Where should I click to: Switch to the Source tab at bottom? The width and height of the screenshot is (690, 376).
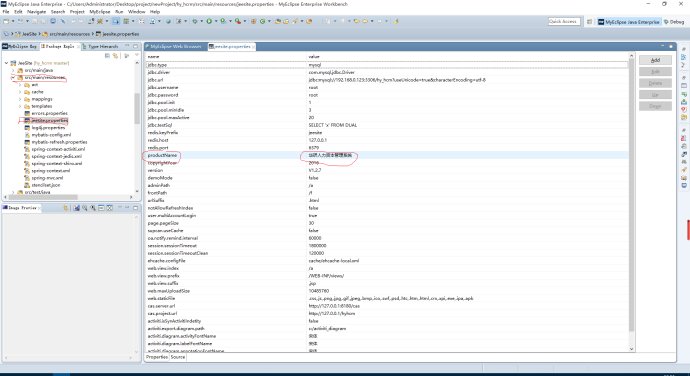pos(178,357)
